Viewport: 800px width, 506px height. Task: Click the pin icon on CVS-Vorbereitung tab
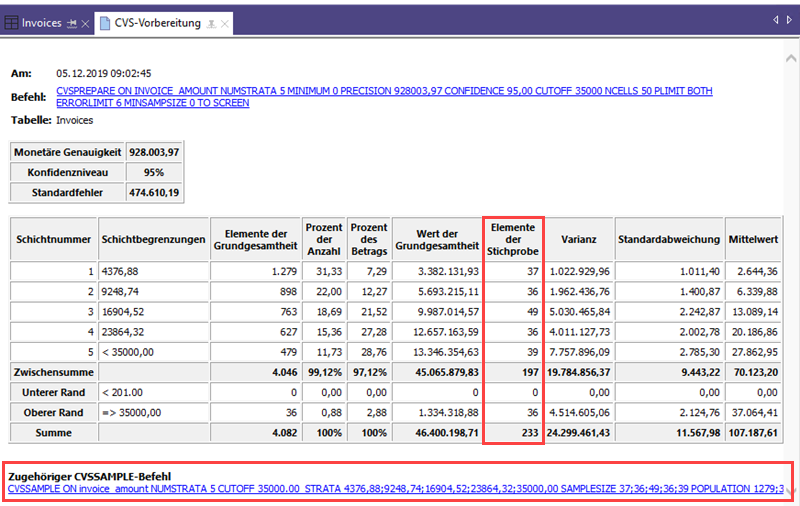(x=211, y=22)
